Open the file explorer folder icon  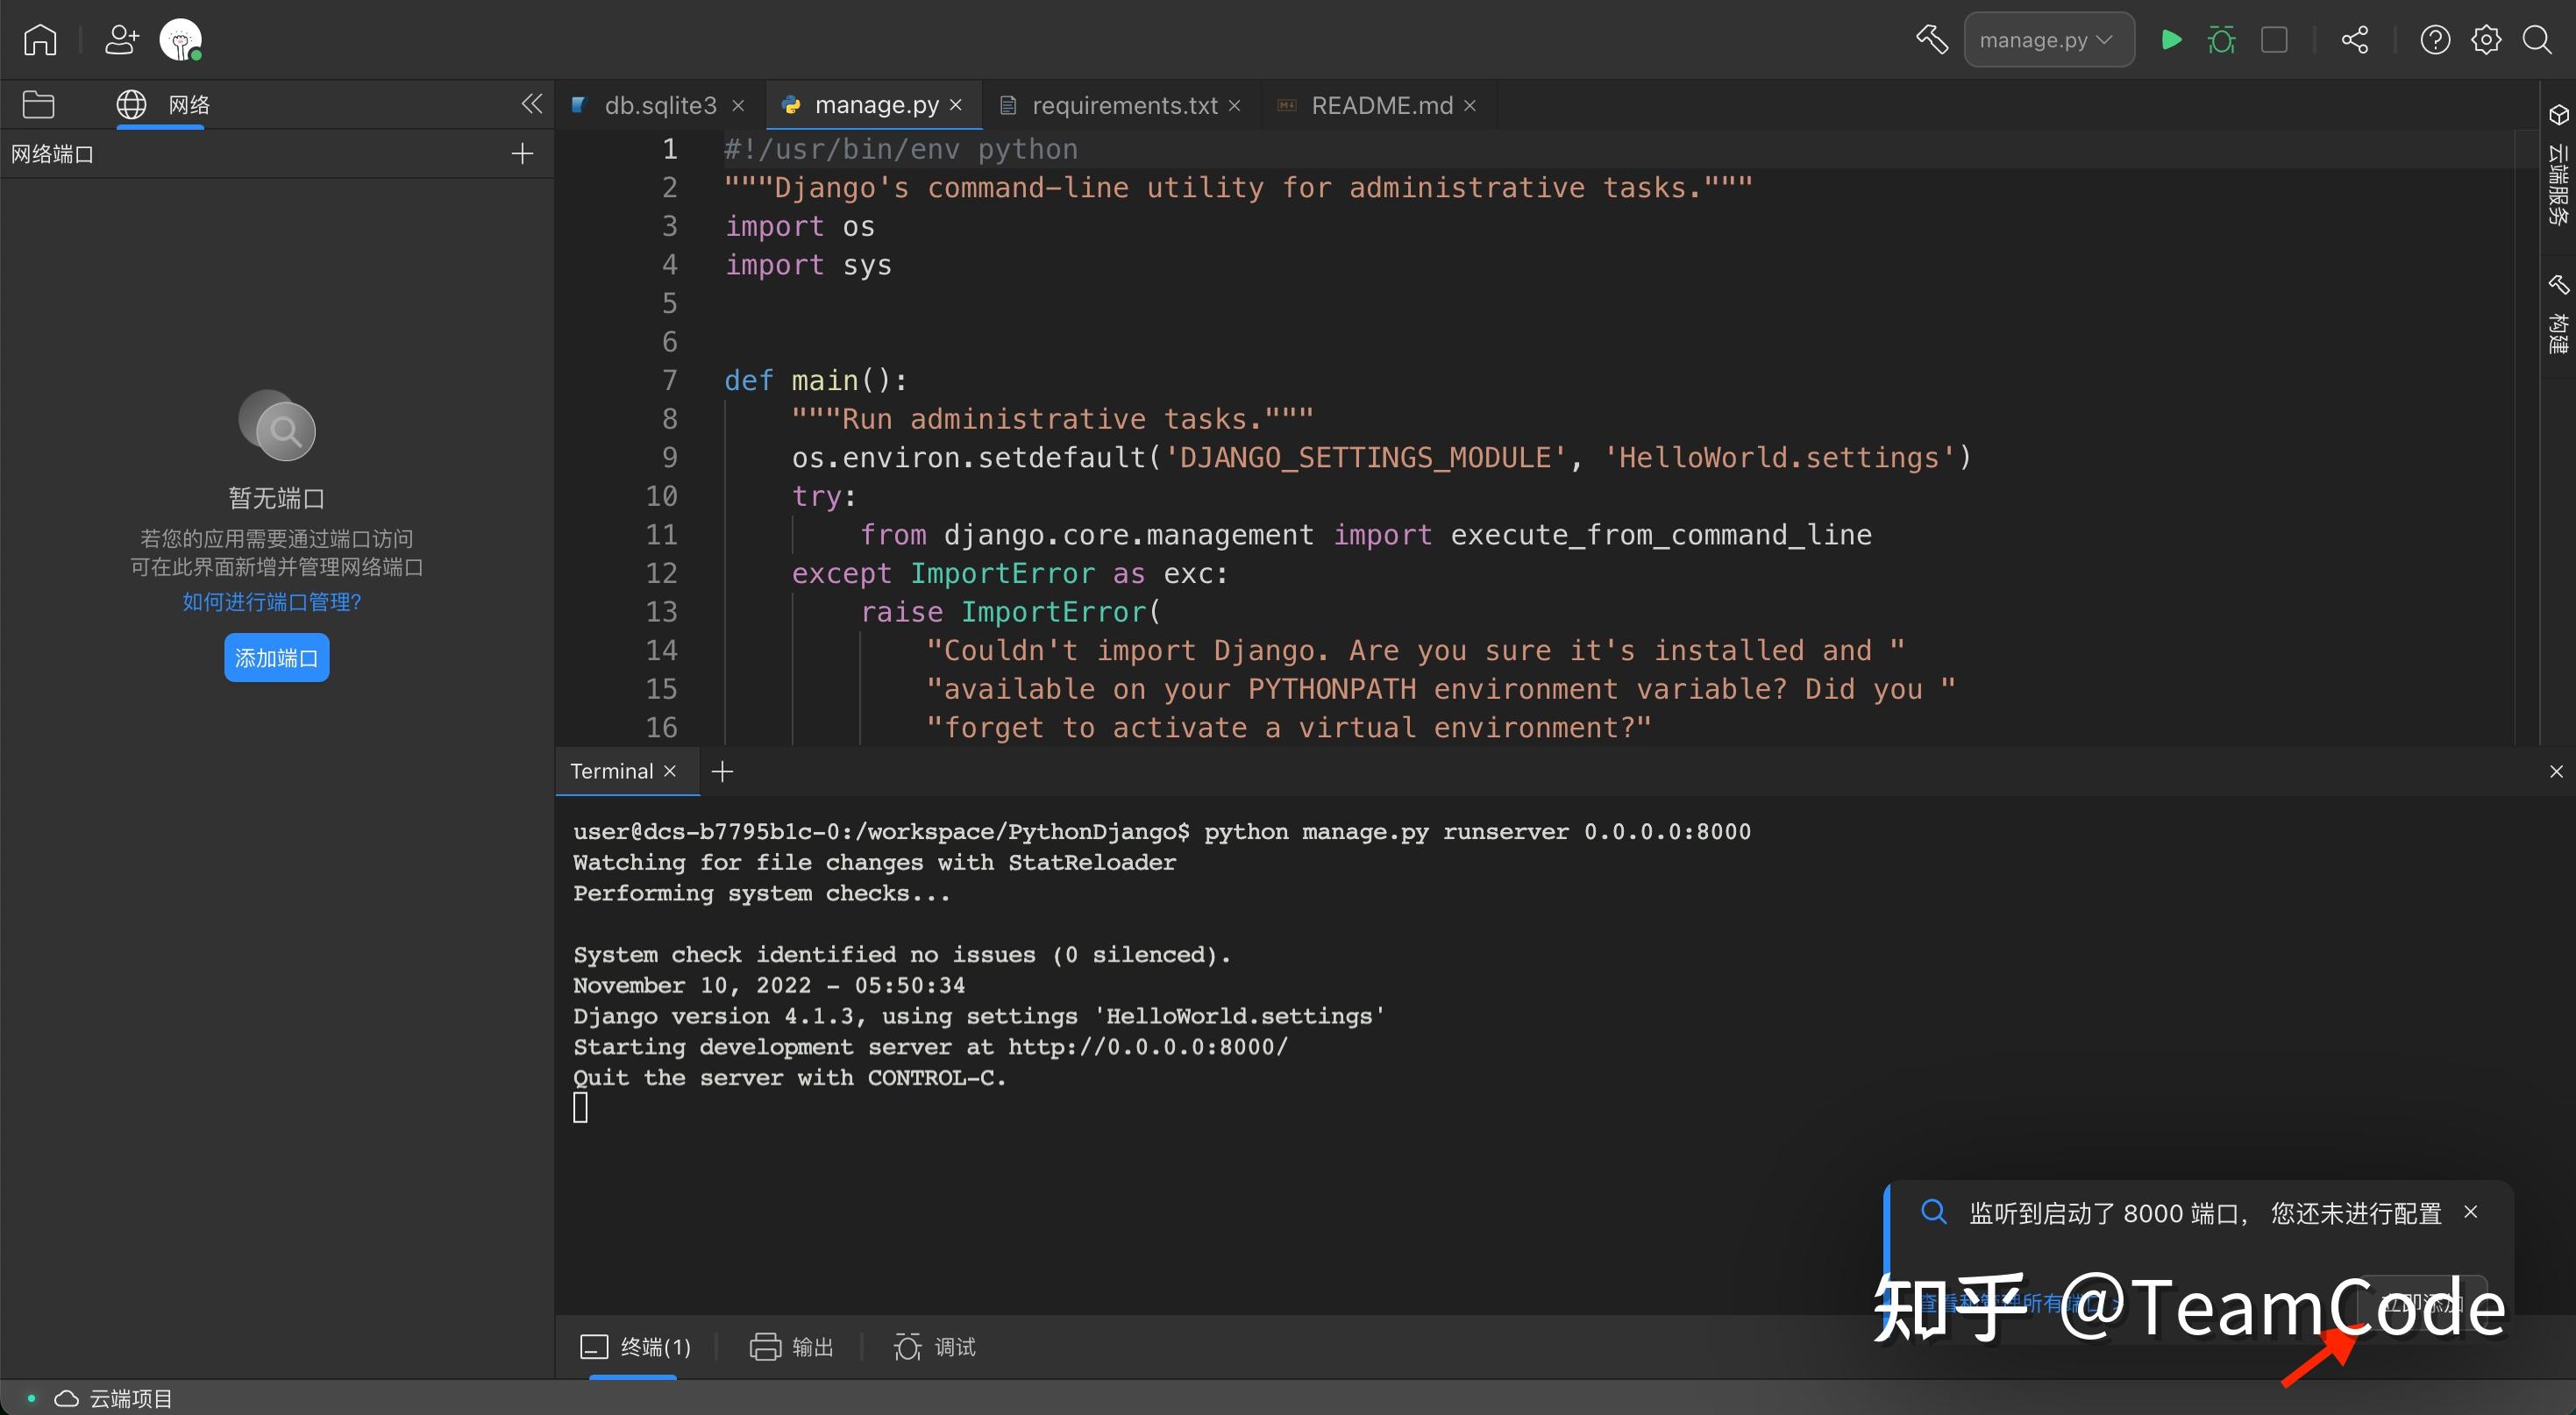point(39,104)
